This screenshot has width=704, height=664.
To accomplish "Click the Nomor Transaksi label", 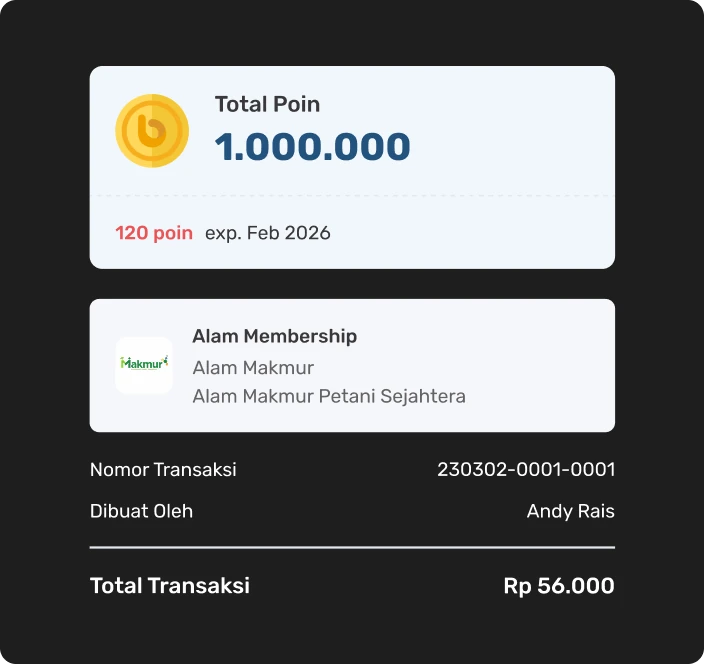I will click(x=163, y=469).
